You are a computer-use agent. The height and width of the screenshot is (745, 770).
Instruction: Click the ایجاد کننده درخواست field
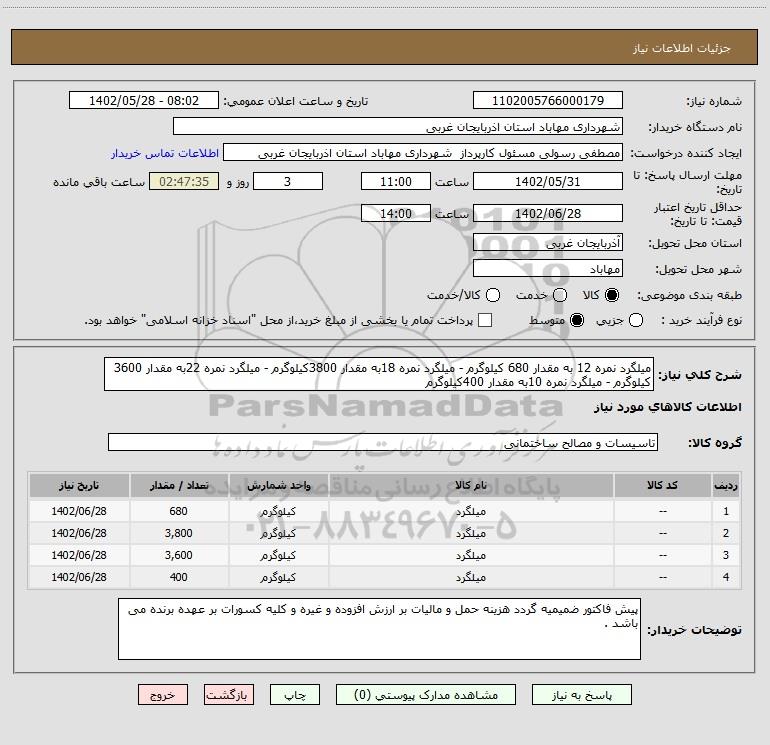(423, 152)
